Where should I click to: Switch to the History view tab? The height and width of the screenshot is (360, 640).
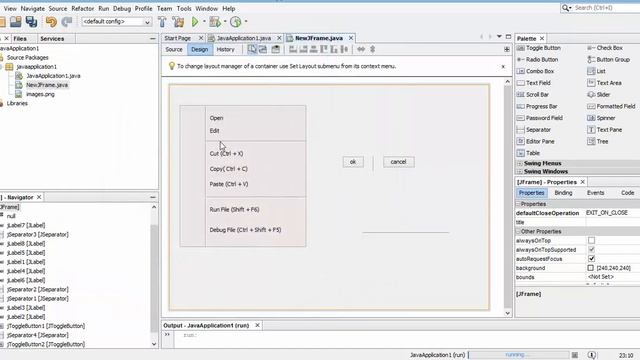tap(225, 49)
